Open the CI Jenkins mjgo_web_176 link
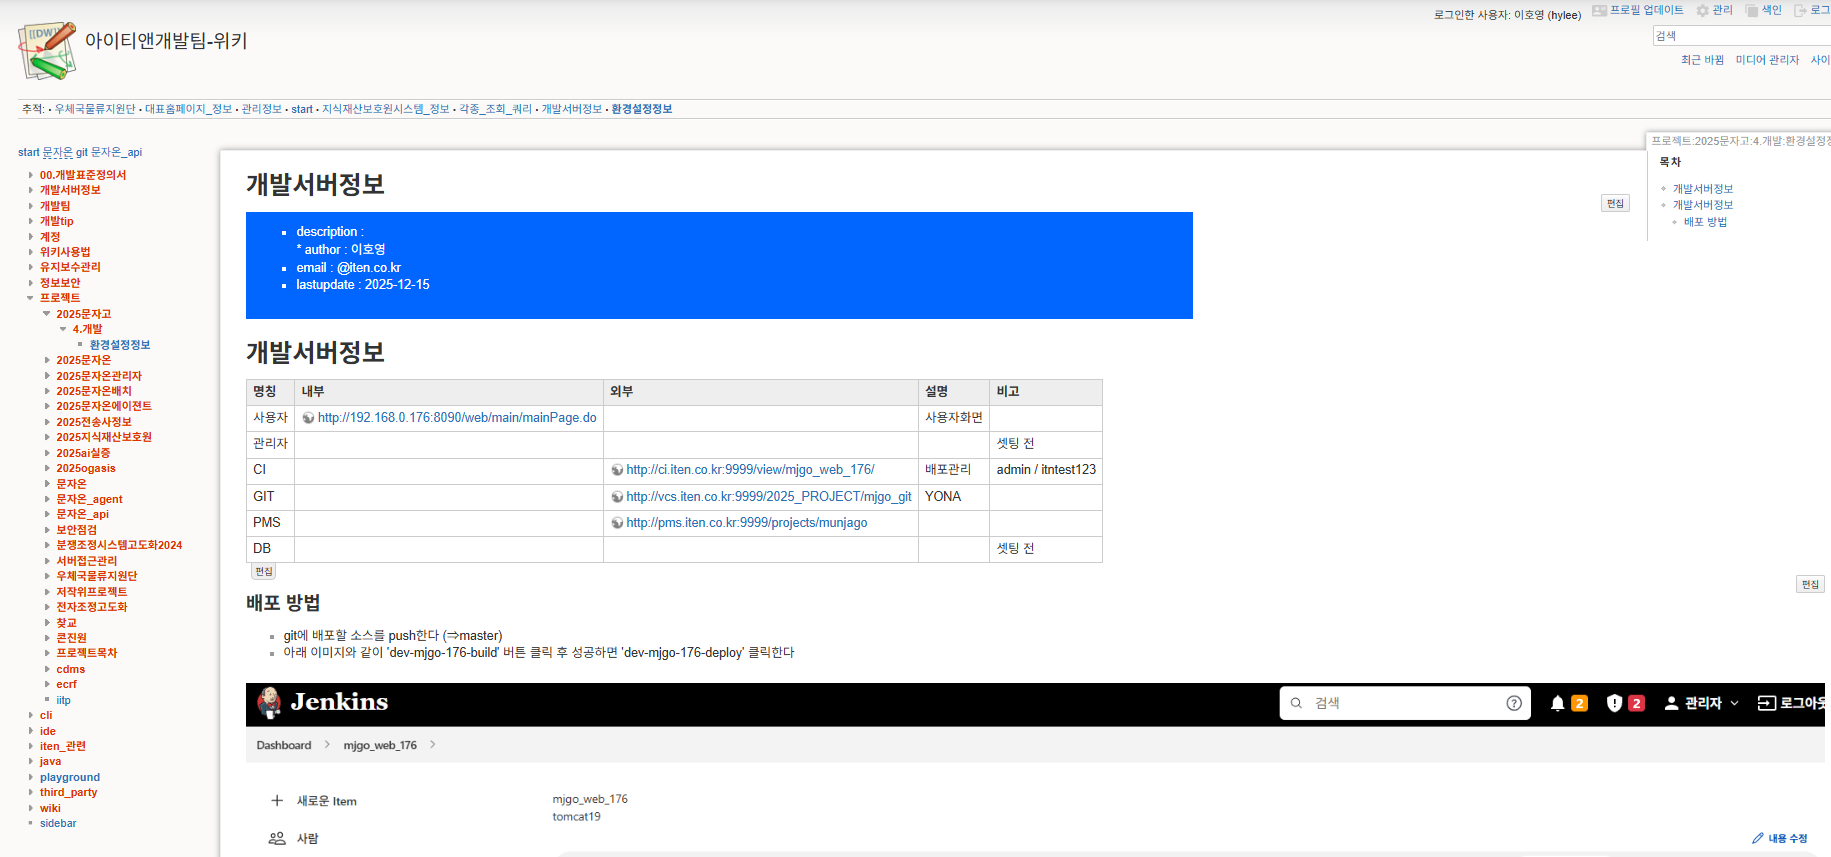This screenshot has width=1831, height=857. [x=749, y=470]
